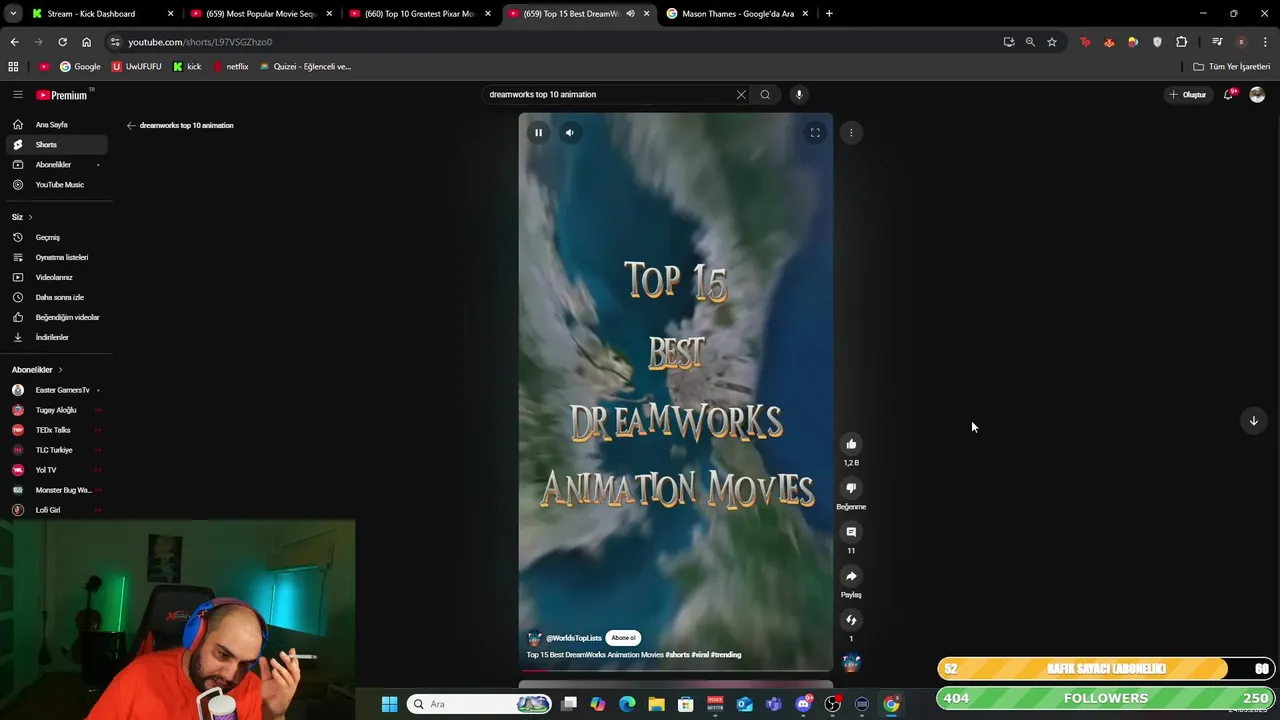1280x720 pixels.
Task: Open Easter GamersTv channel subscription
Action: click(56, 390)
